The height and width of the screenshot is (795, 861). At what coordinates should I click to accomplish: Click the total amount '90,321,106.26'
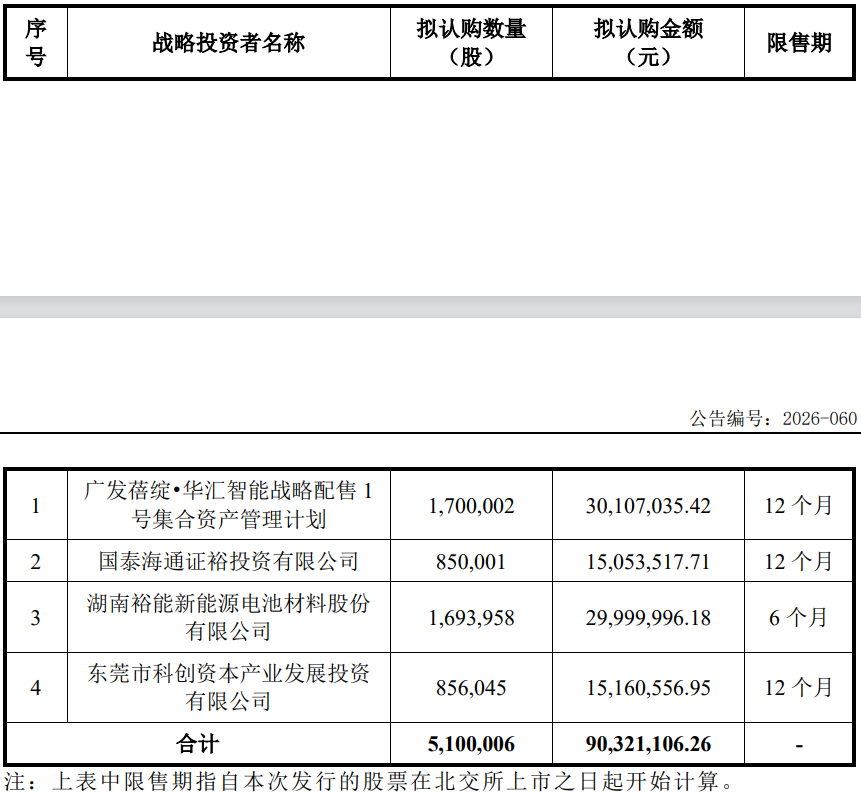[x=648, y=744]
